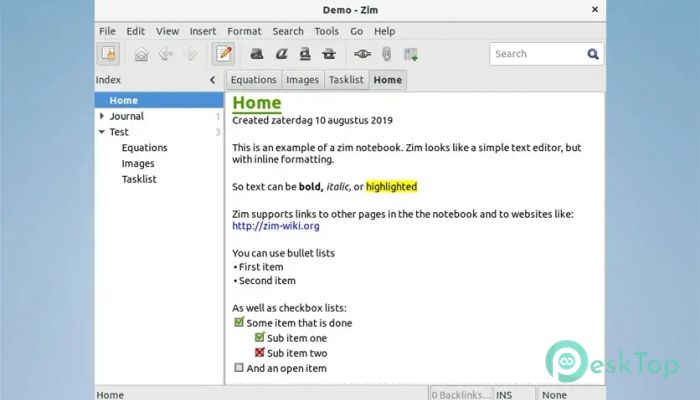This screenshot has height=400, width=700.
Task: Toggle the editable notebook pencil icon
Action: coord(223,54)
